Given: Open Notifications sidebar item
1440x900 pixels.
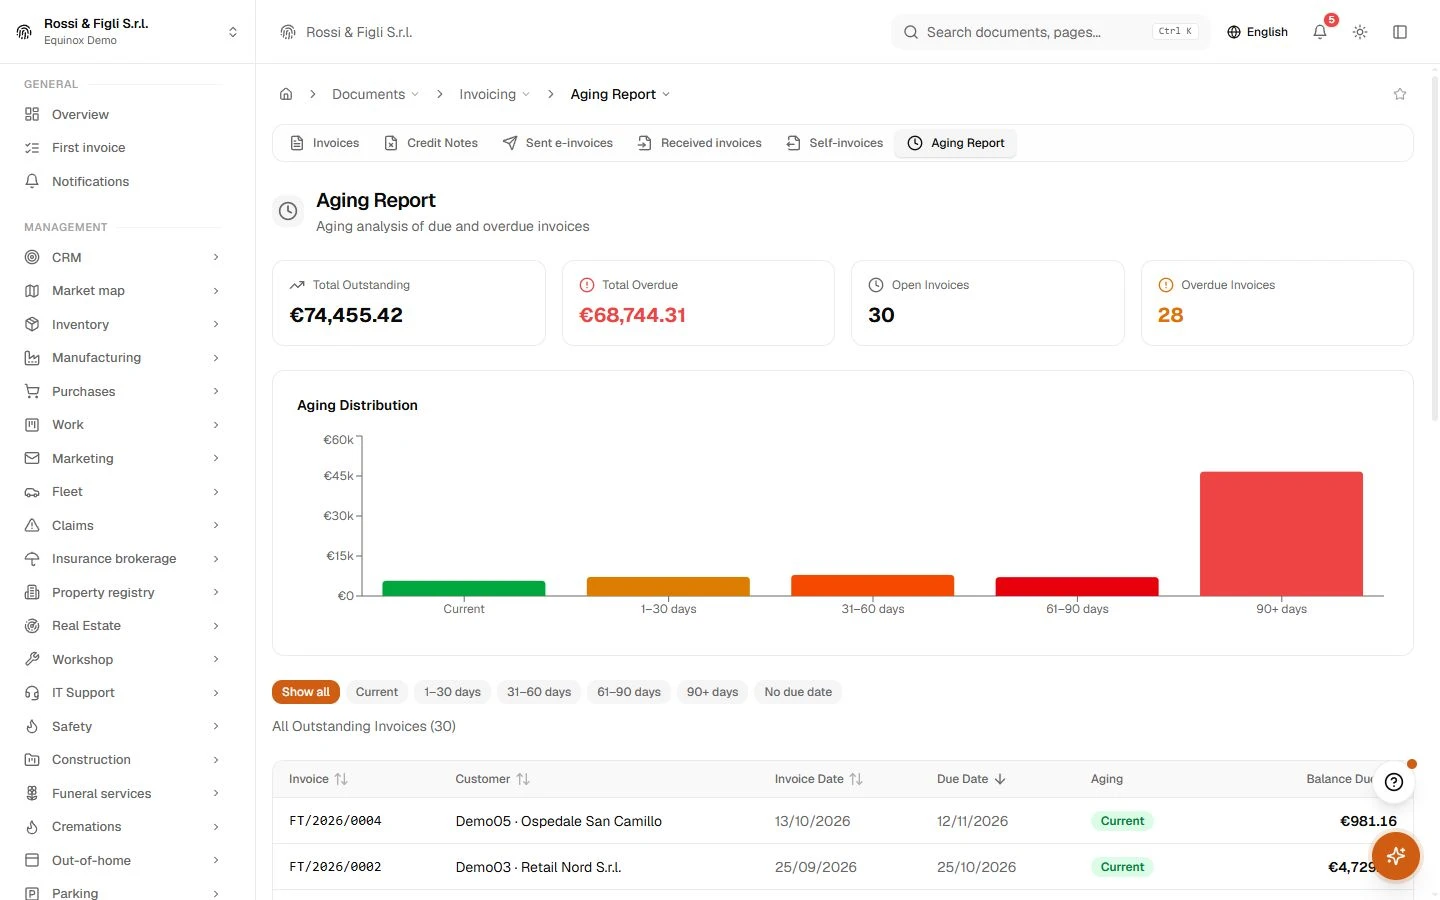Looking at the screenshot, I should pos(122,181).
